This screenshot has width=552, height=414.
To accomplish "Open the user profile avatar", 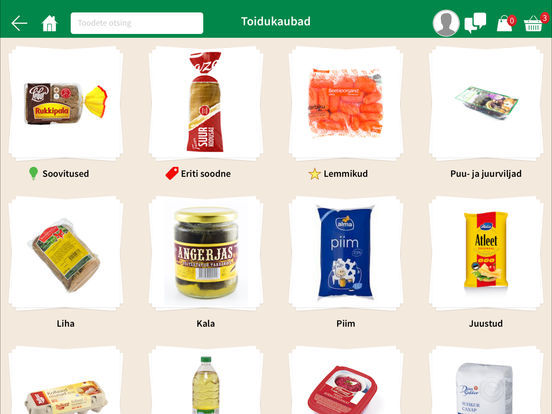I will point(446,23).
